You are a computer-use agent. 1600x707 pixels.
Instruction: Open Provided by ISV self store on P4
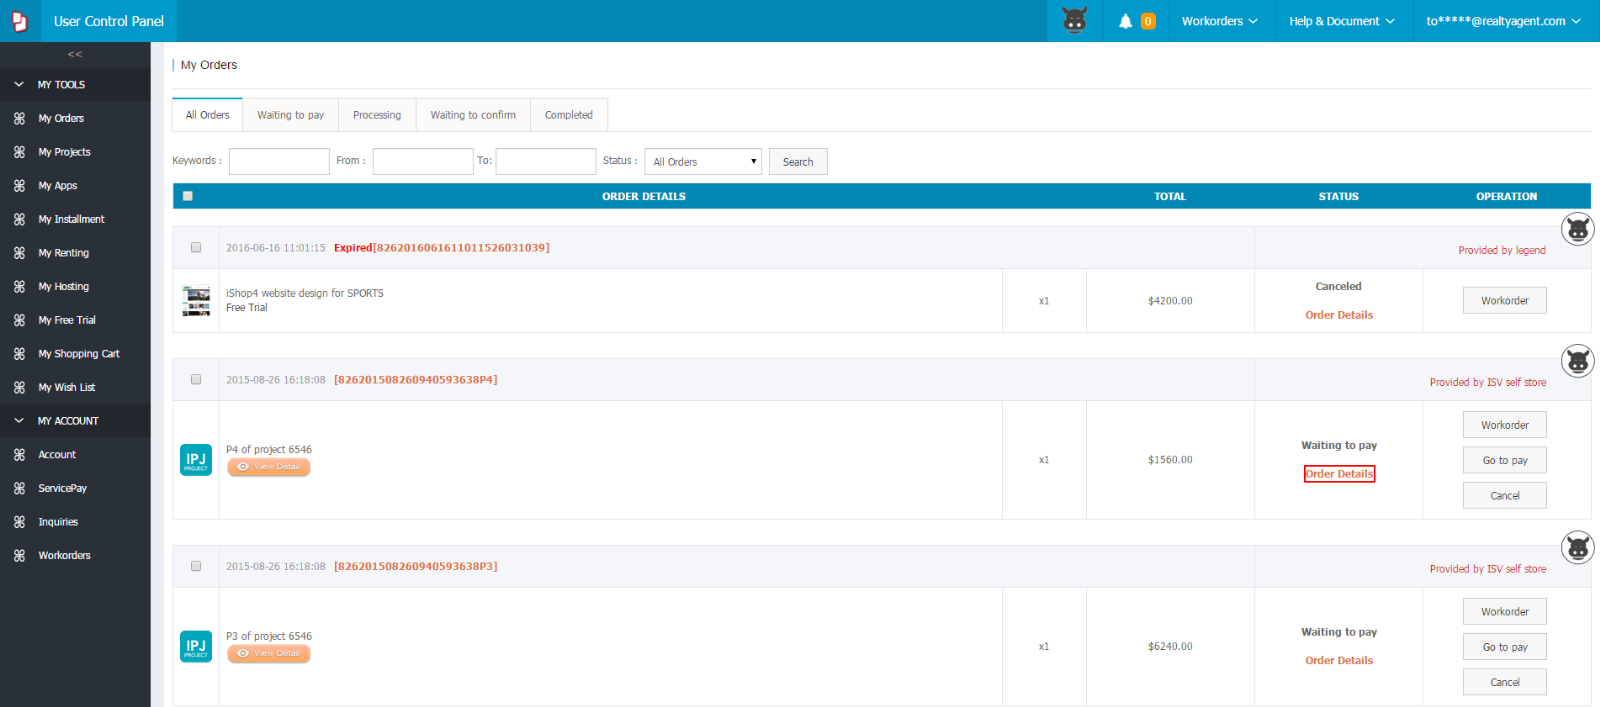[x=1488, y=382]
